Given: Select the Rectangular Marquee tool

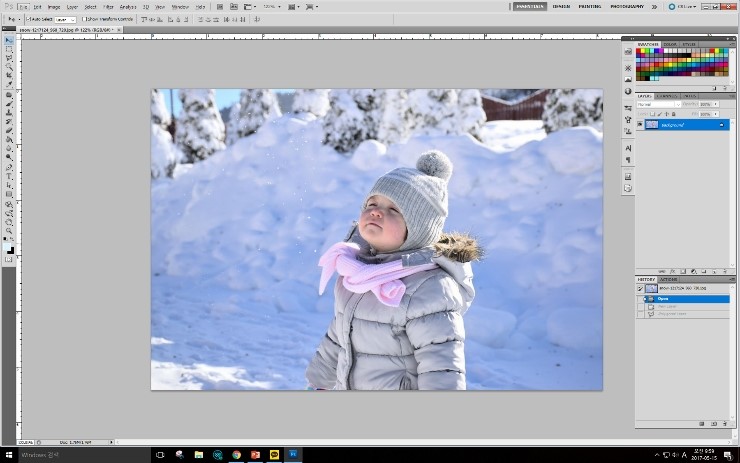Looking at the screenshot, I should 9,49.
